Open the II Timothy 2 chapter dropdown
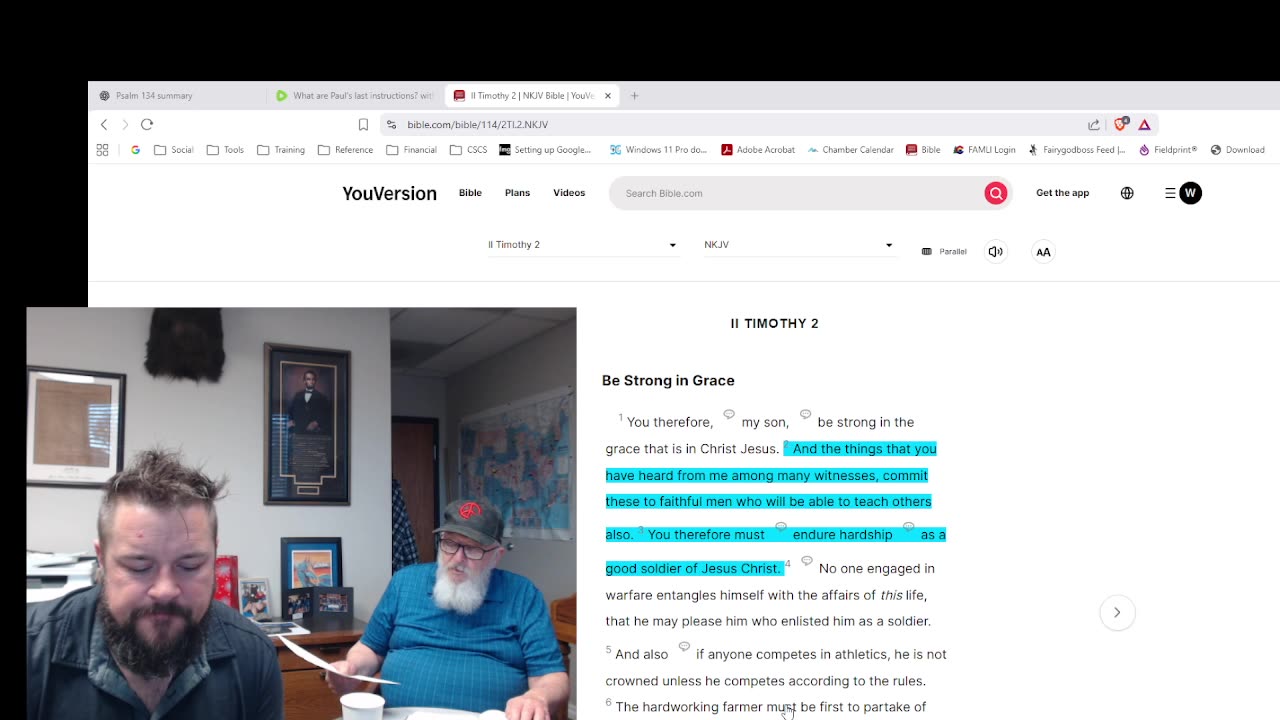Viewport: 1280px width, 720px height. 582,245
